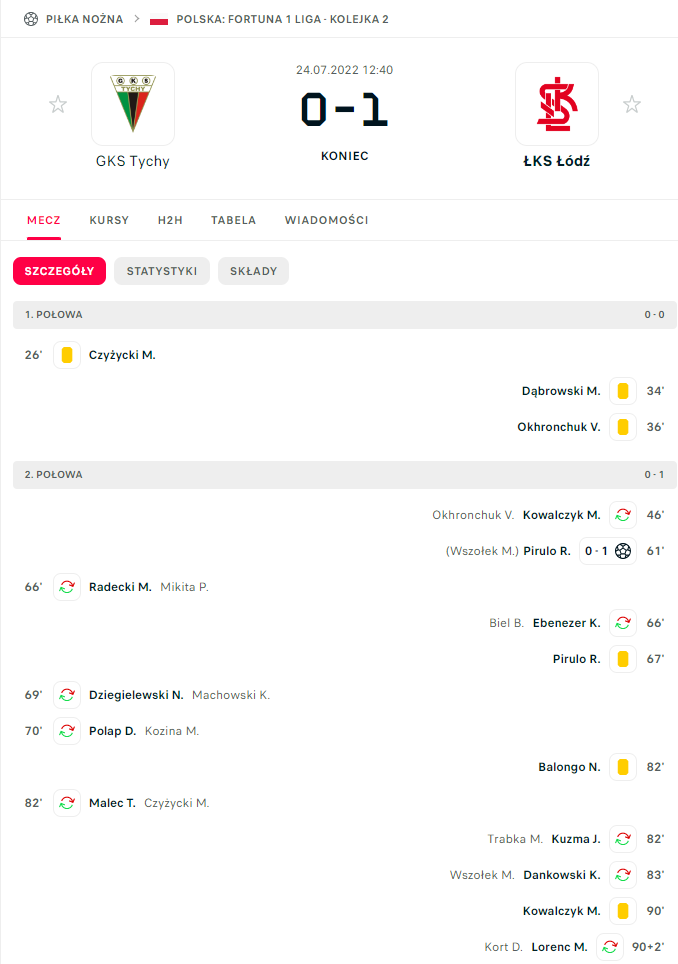678x964 pixels.
Task: Show the Statystyki section
Action: click(x=162, y=271)
